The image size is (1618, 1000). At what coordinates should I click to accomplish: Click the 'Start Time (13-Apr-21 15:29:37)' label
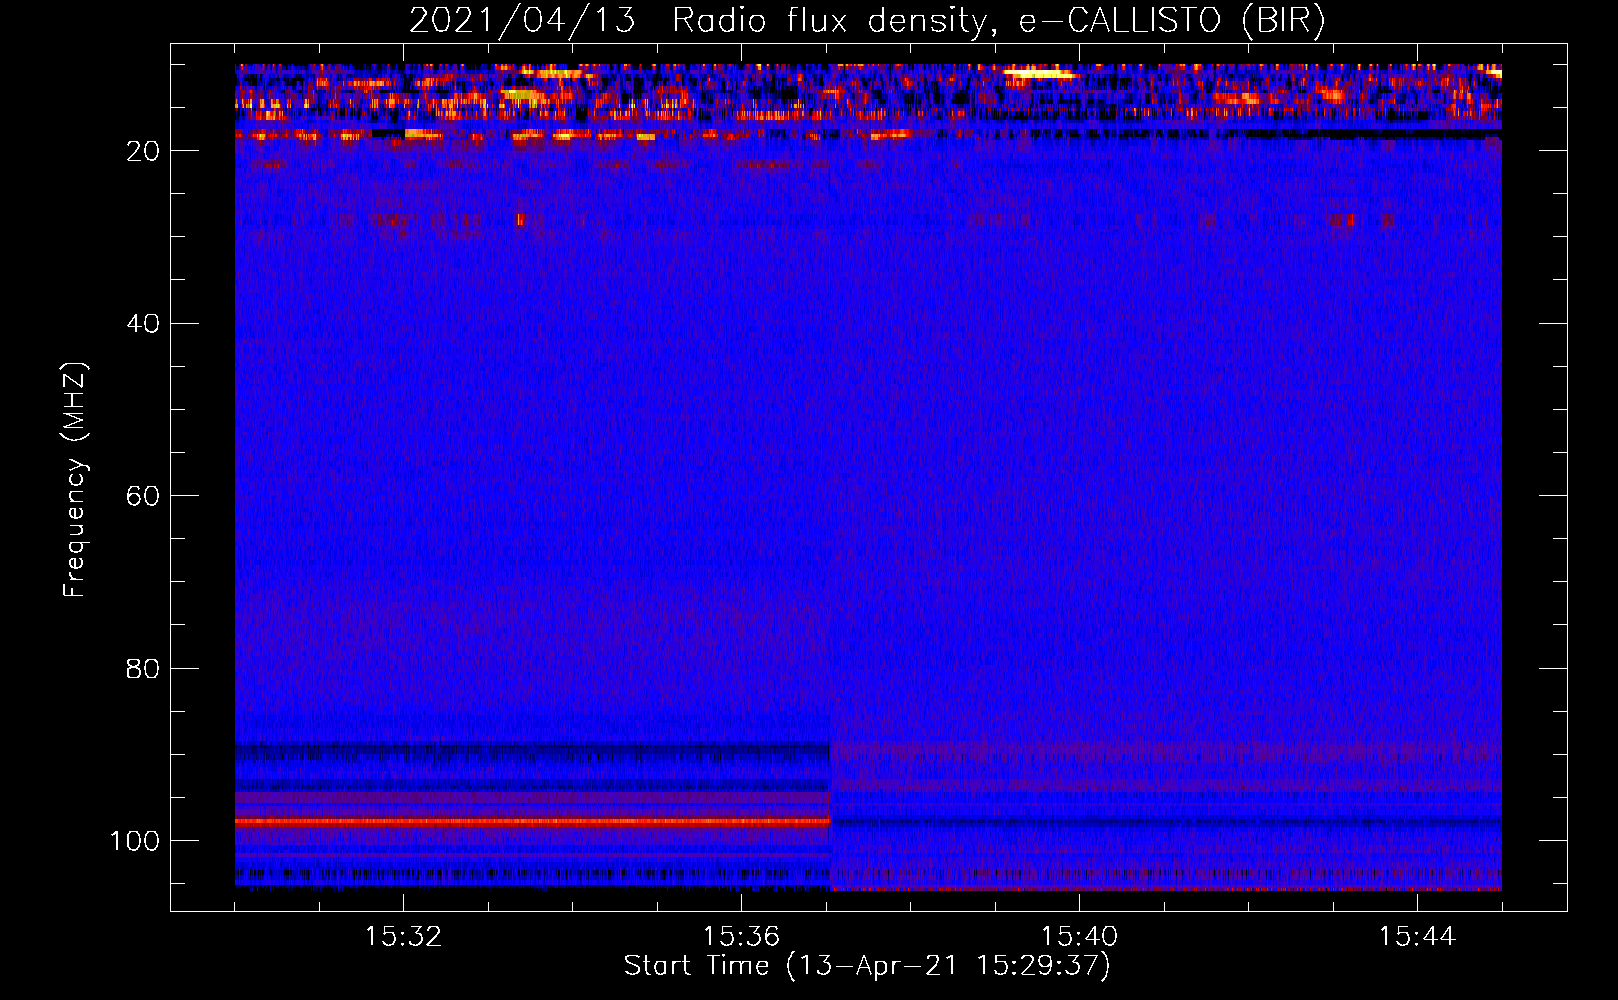(x=867, y=966)
